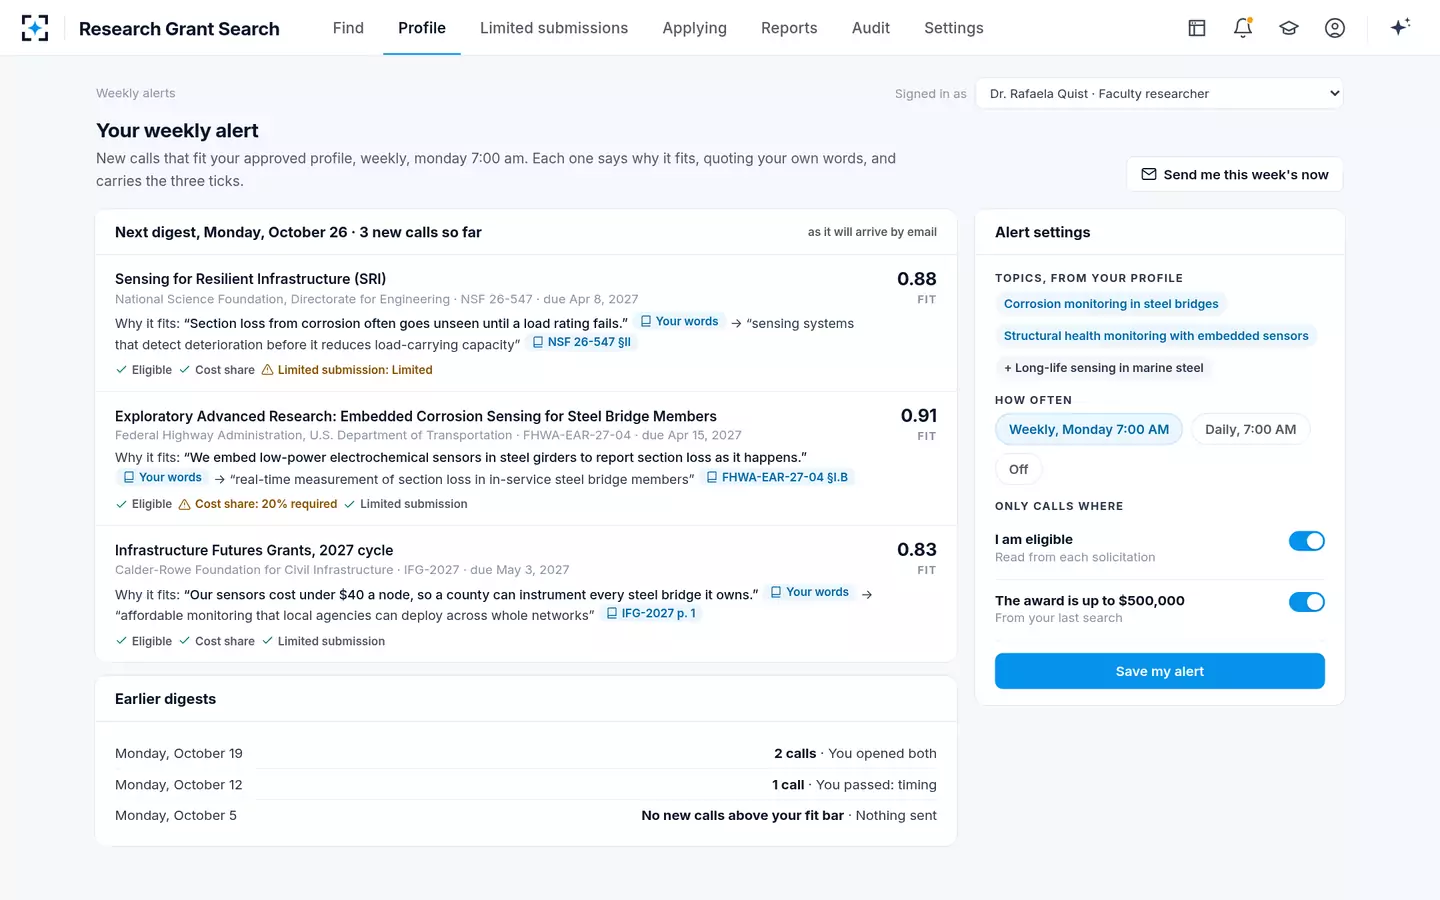Click 'Structural health monitoring with embedded sensors' chip

coord(1156,336)
